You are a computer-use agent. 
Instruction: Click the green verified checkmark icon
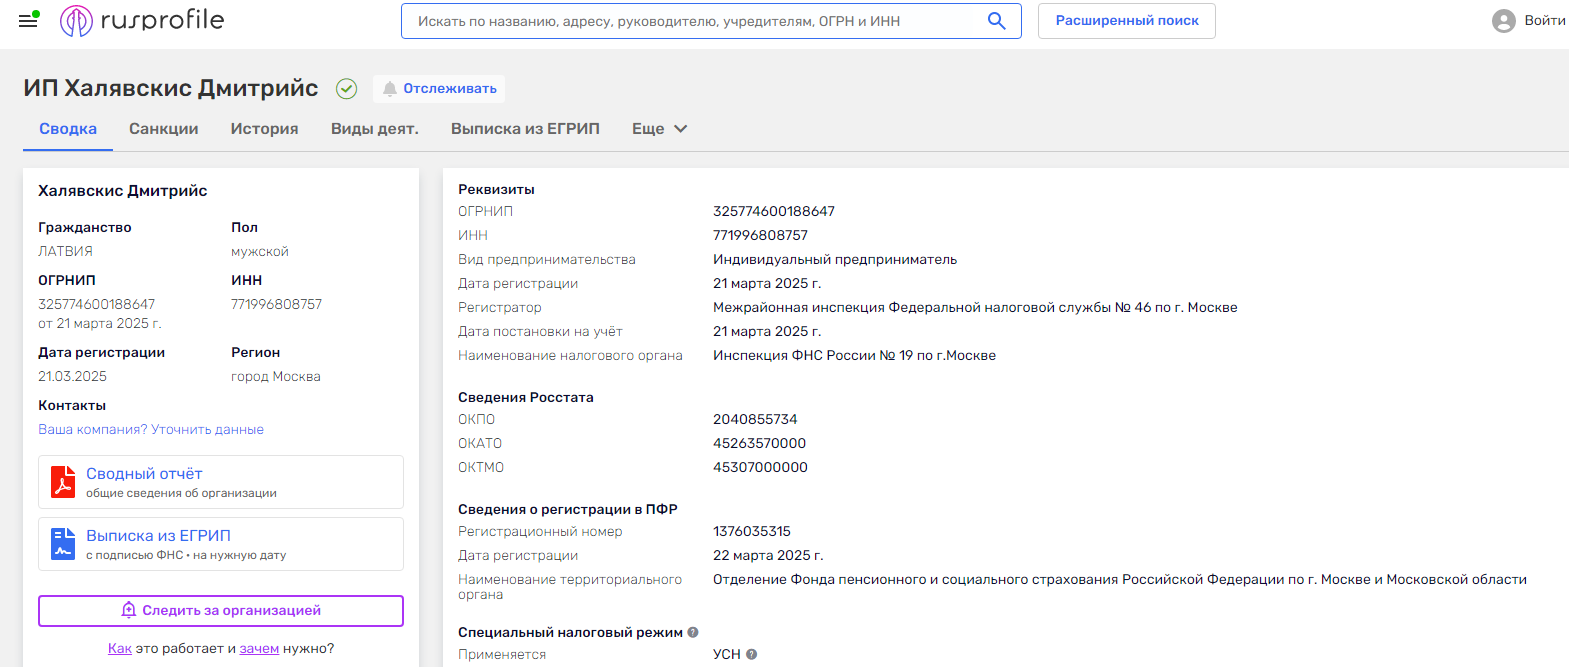tap(346, 89)
